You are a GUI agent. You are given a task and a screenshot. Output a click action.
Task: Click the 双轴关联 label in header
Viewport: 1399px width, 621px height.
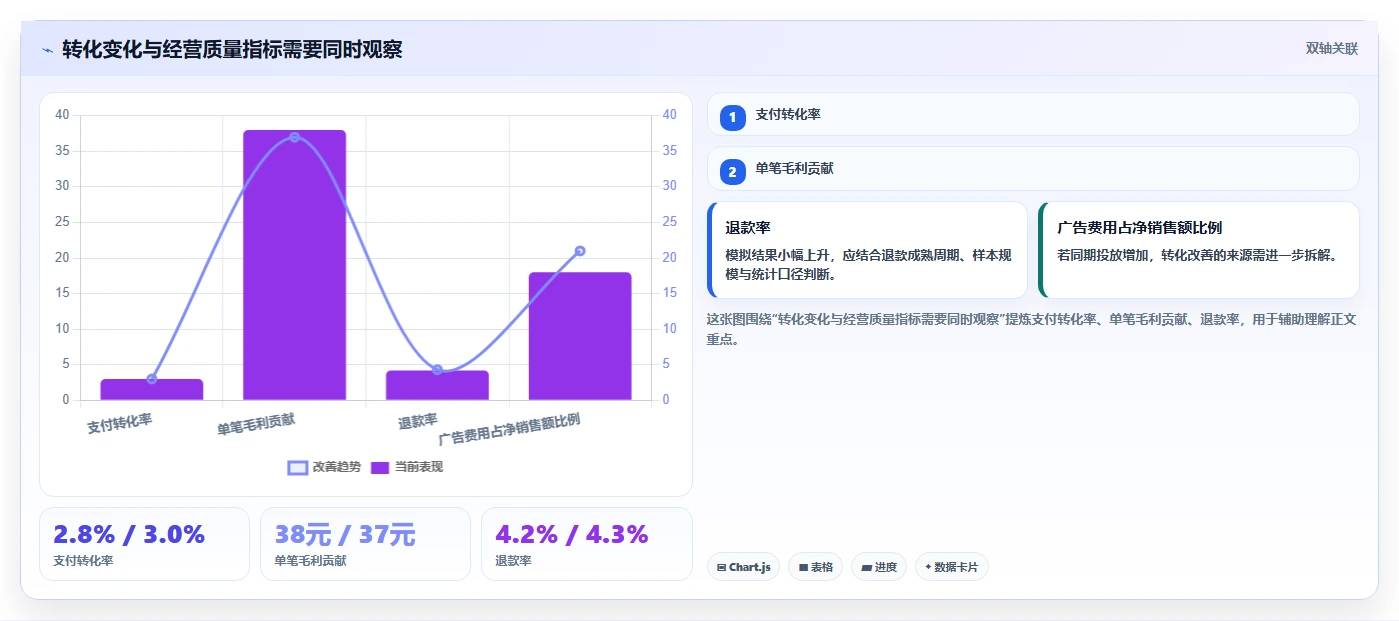[x=1331, y=49]
